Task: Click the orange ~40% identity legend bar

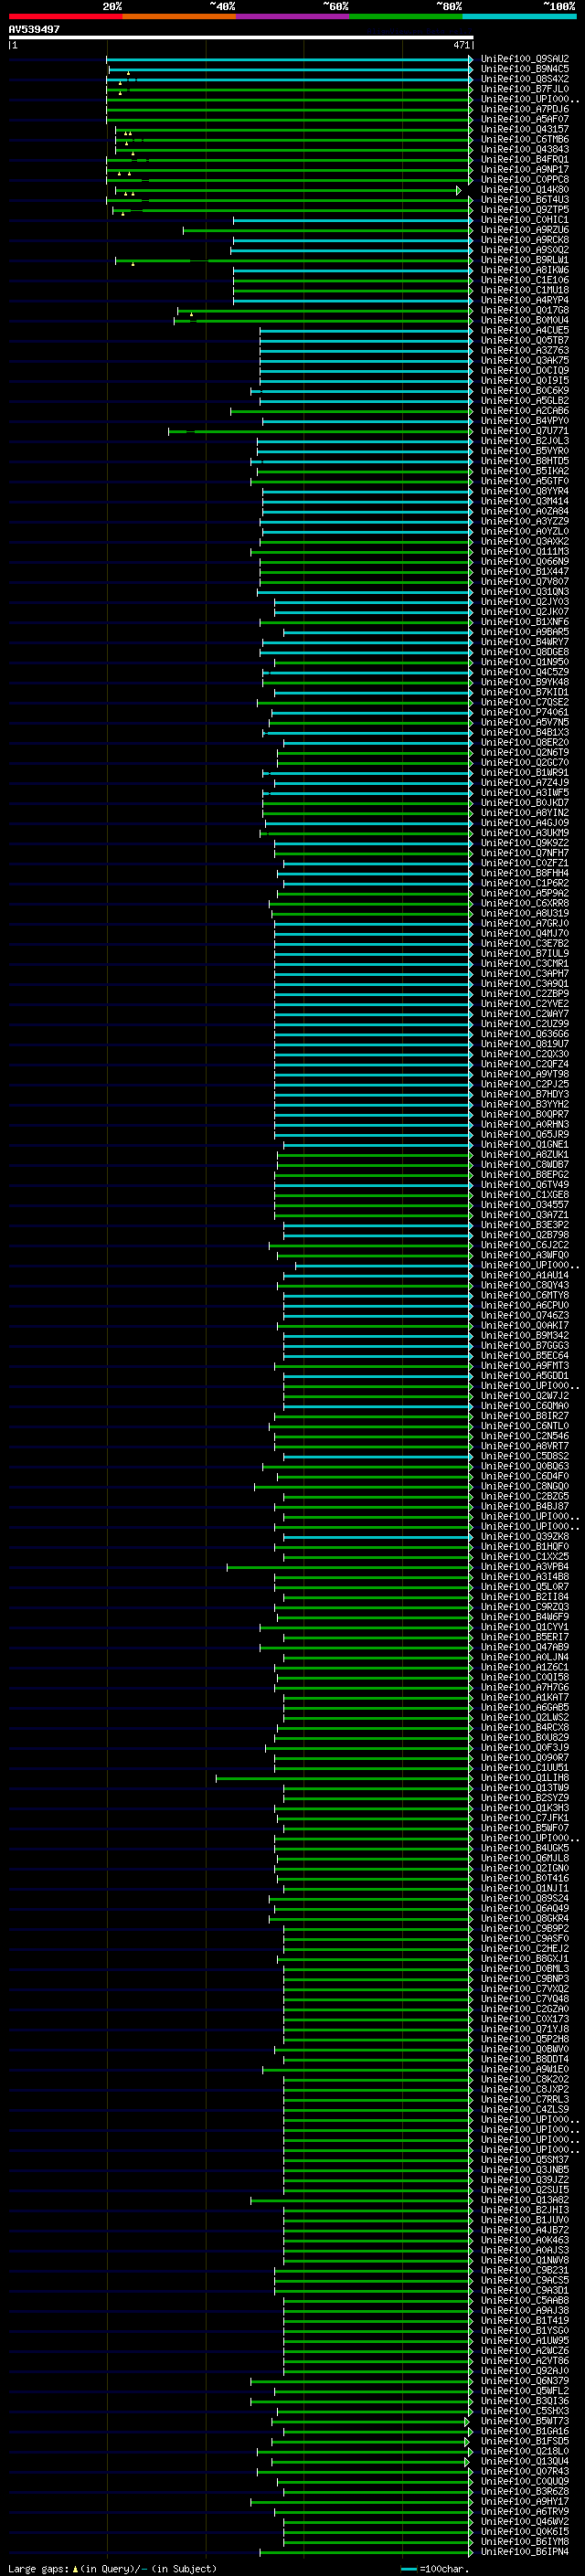Action: pos(179,16)
